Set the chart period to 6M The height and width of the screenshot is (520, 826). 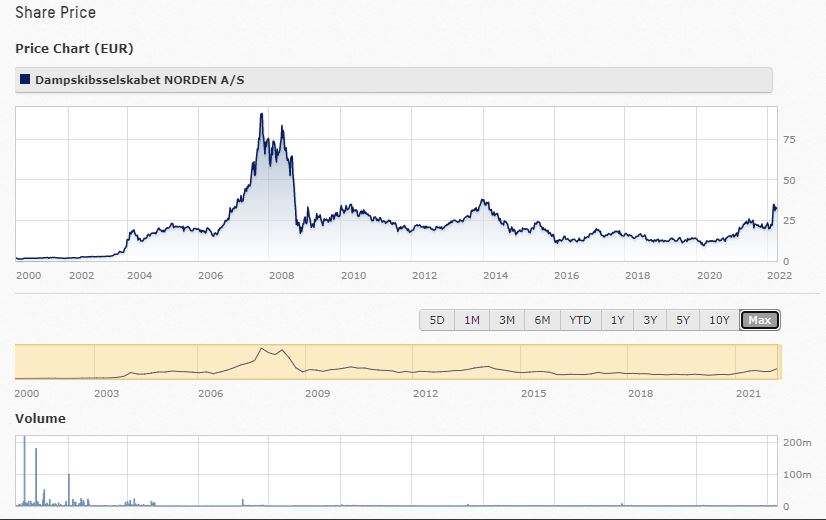[x=542, y=320]
